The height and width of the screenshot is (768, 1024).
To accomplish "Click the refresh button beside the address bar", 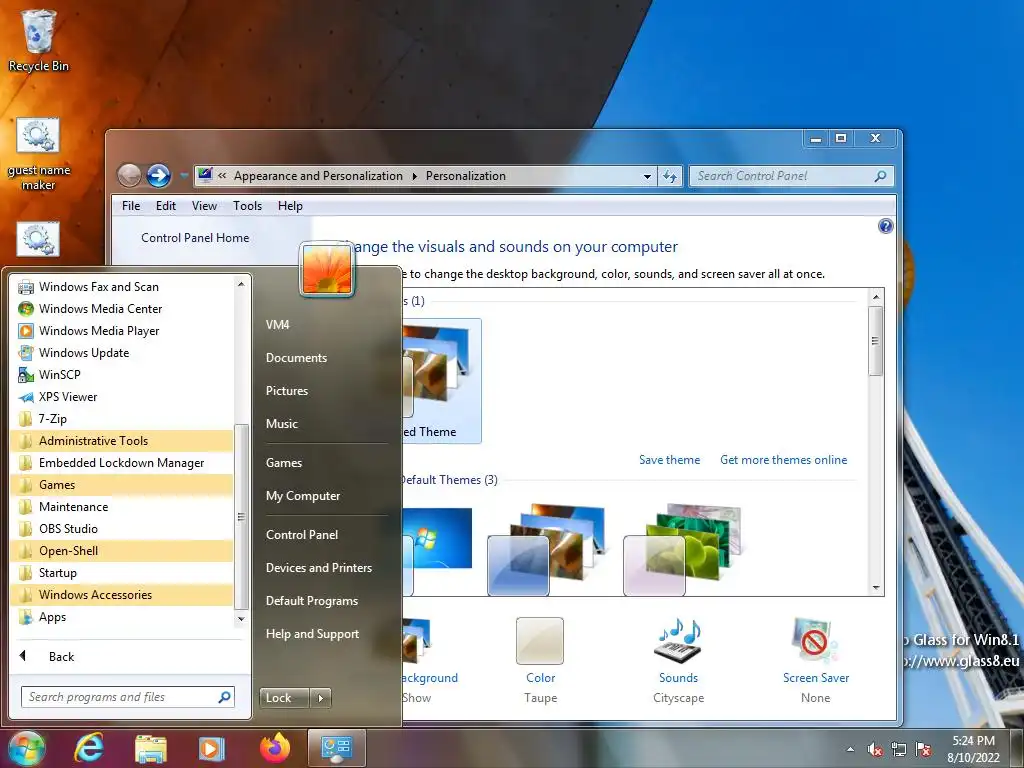I will click(670, 176).
